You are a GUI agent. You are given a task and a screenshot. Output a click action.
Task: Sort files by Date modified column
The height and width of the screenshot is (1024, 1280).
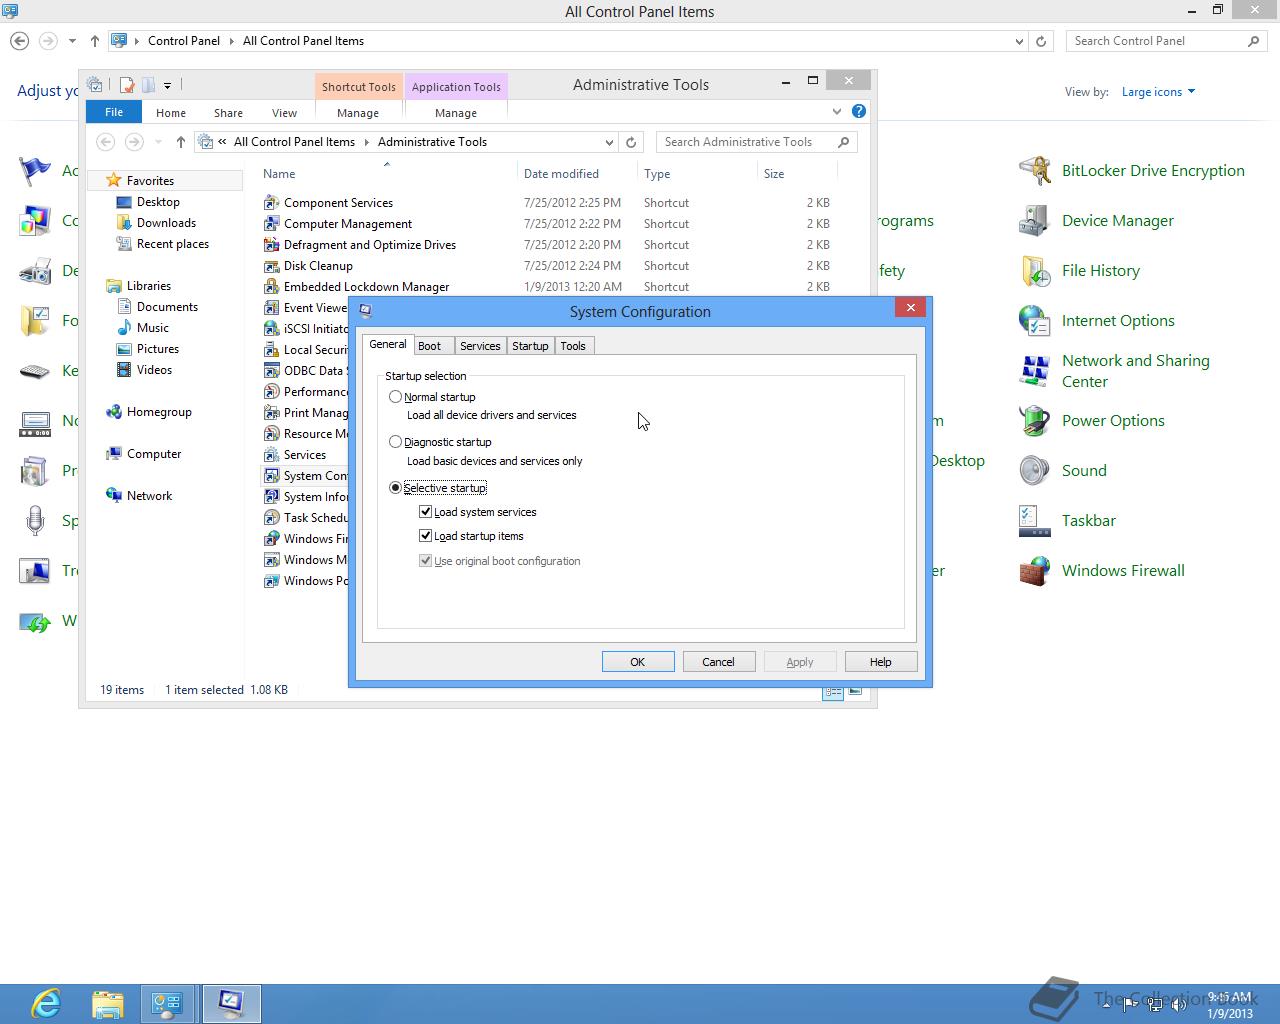click(561, 174)
